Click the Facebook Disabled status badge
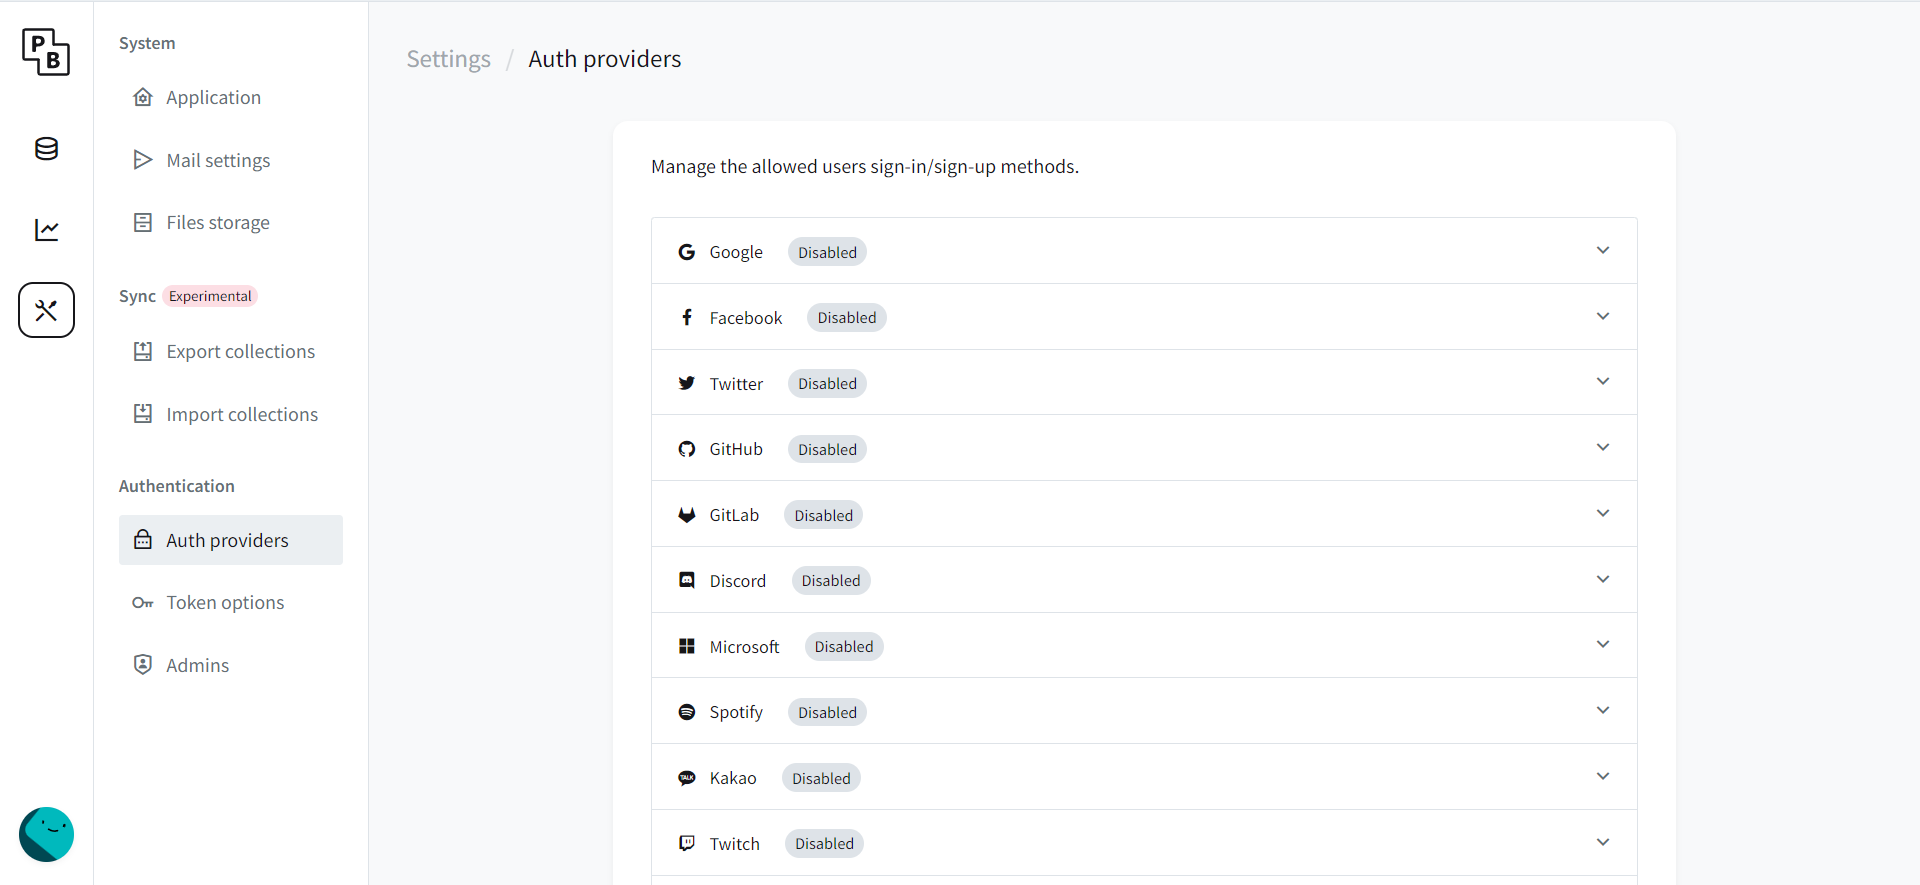Screen dimensions: 1920x885 [847, 318]
